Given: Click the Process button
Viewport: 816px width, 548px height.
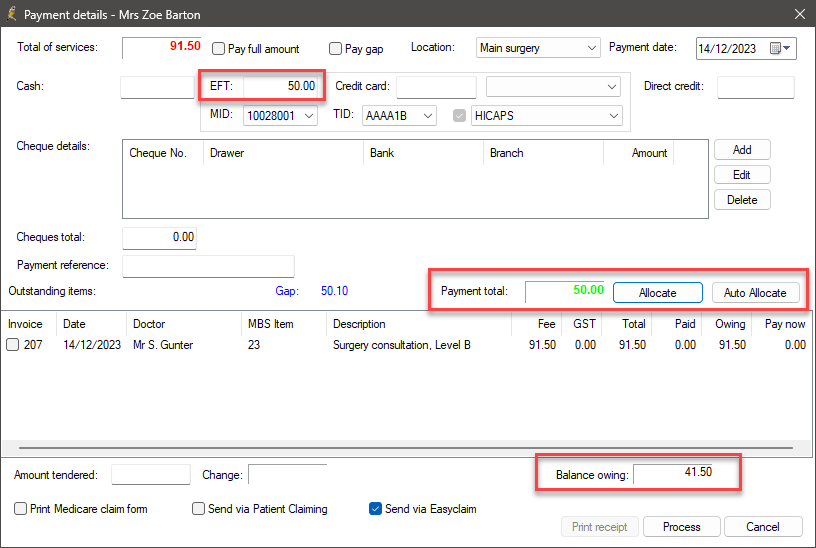Looking at the screenshot, I should (682, 527).
